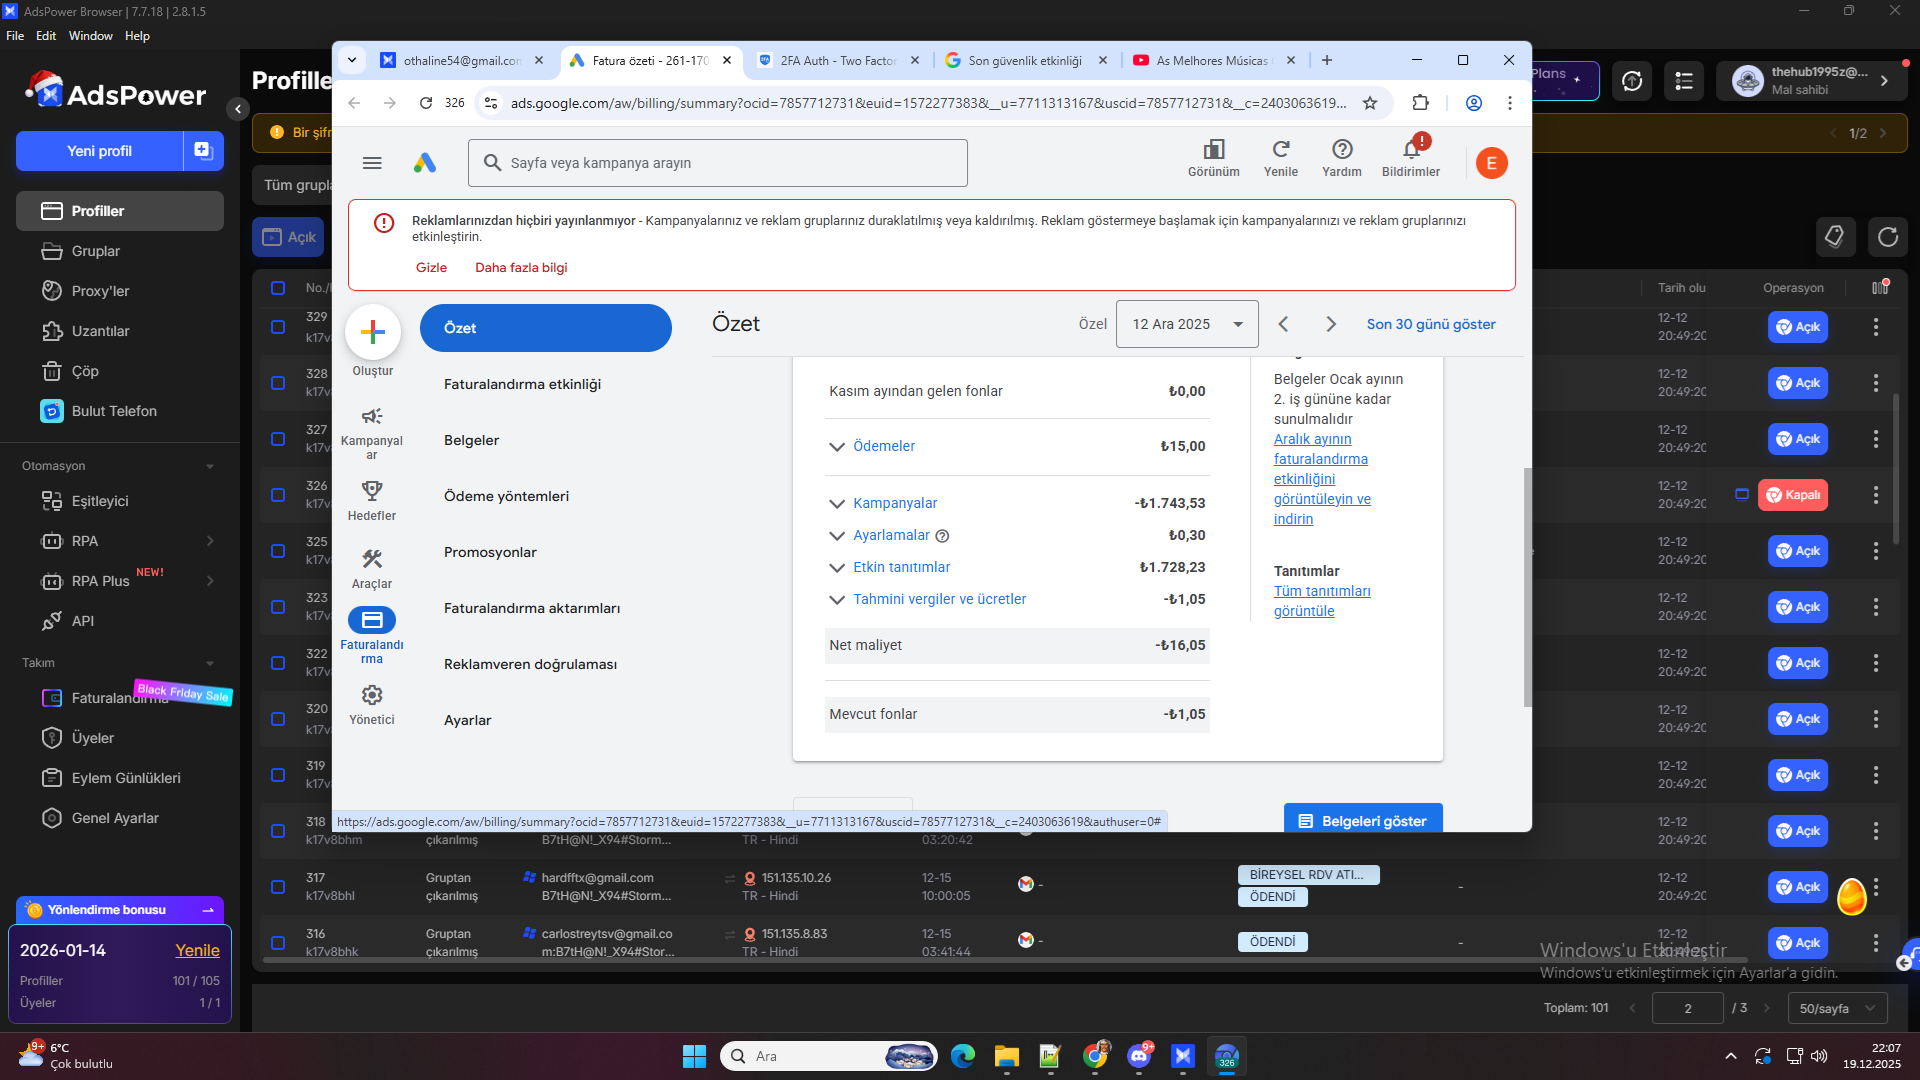Select the checkbox for profile 316
Viewport: 1920px width, 1080px height.
point(278,943)
